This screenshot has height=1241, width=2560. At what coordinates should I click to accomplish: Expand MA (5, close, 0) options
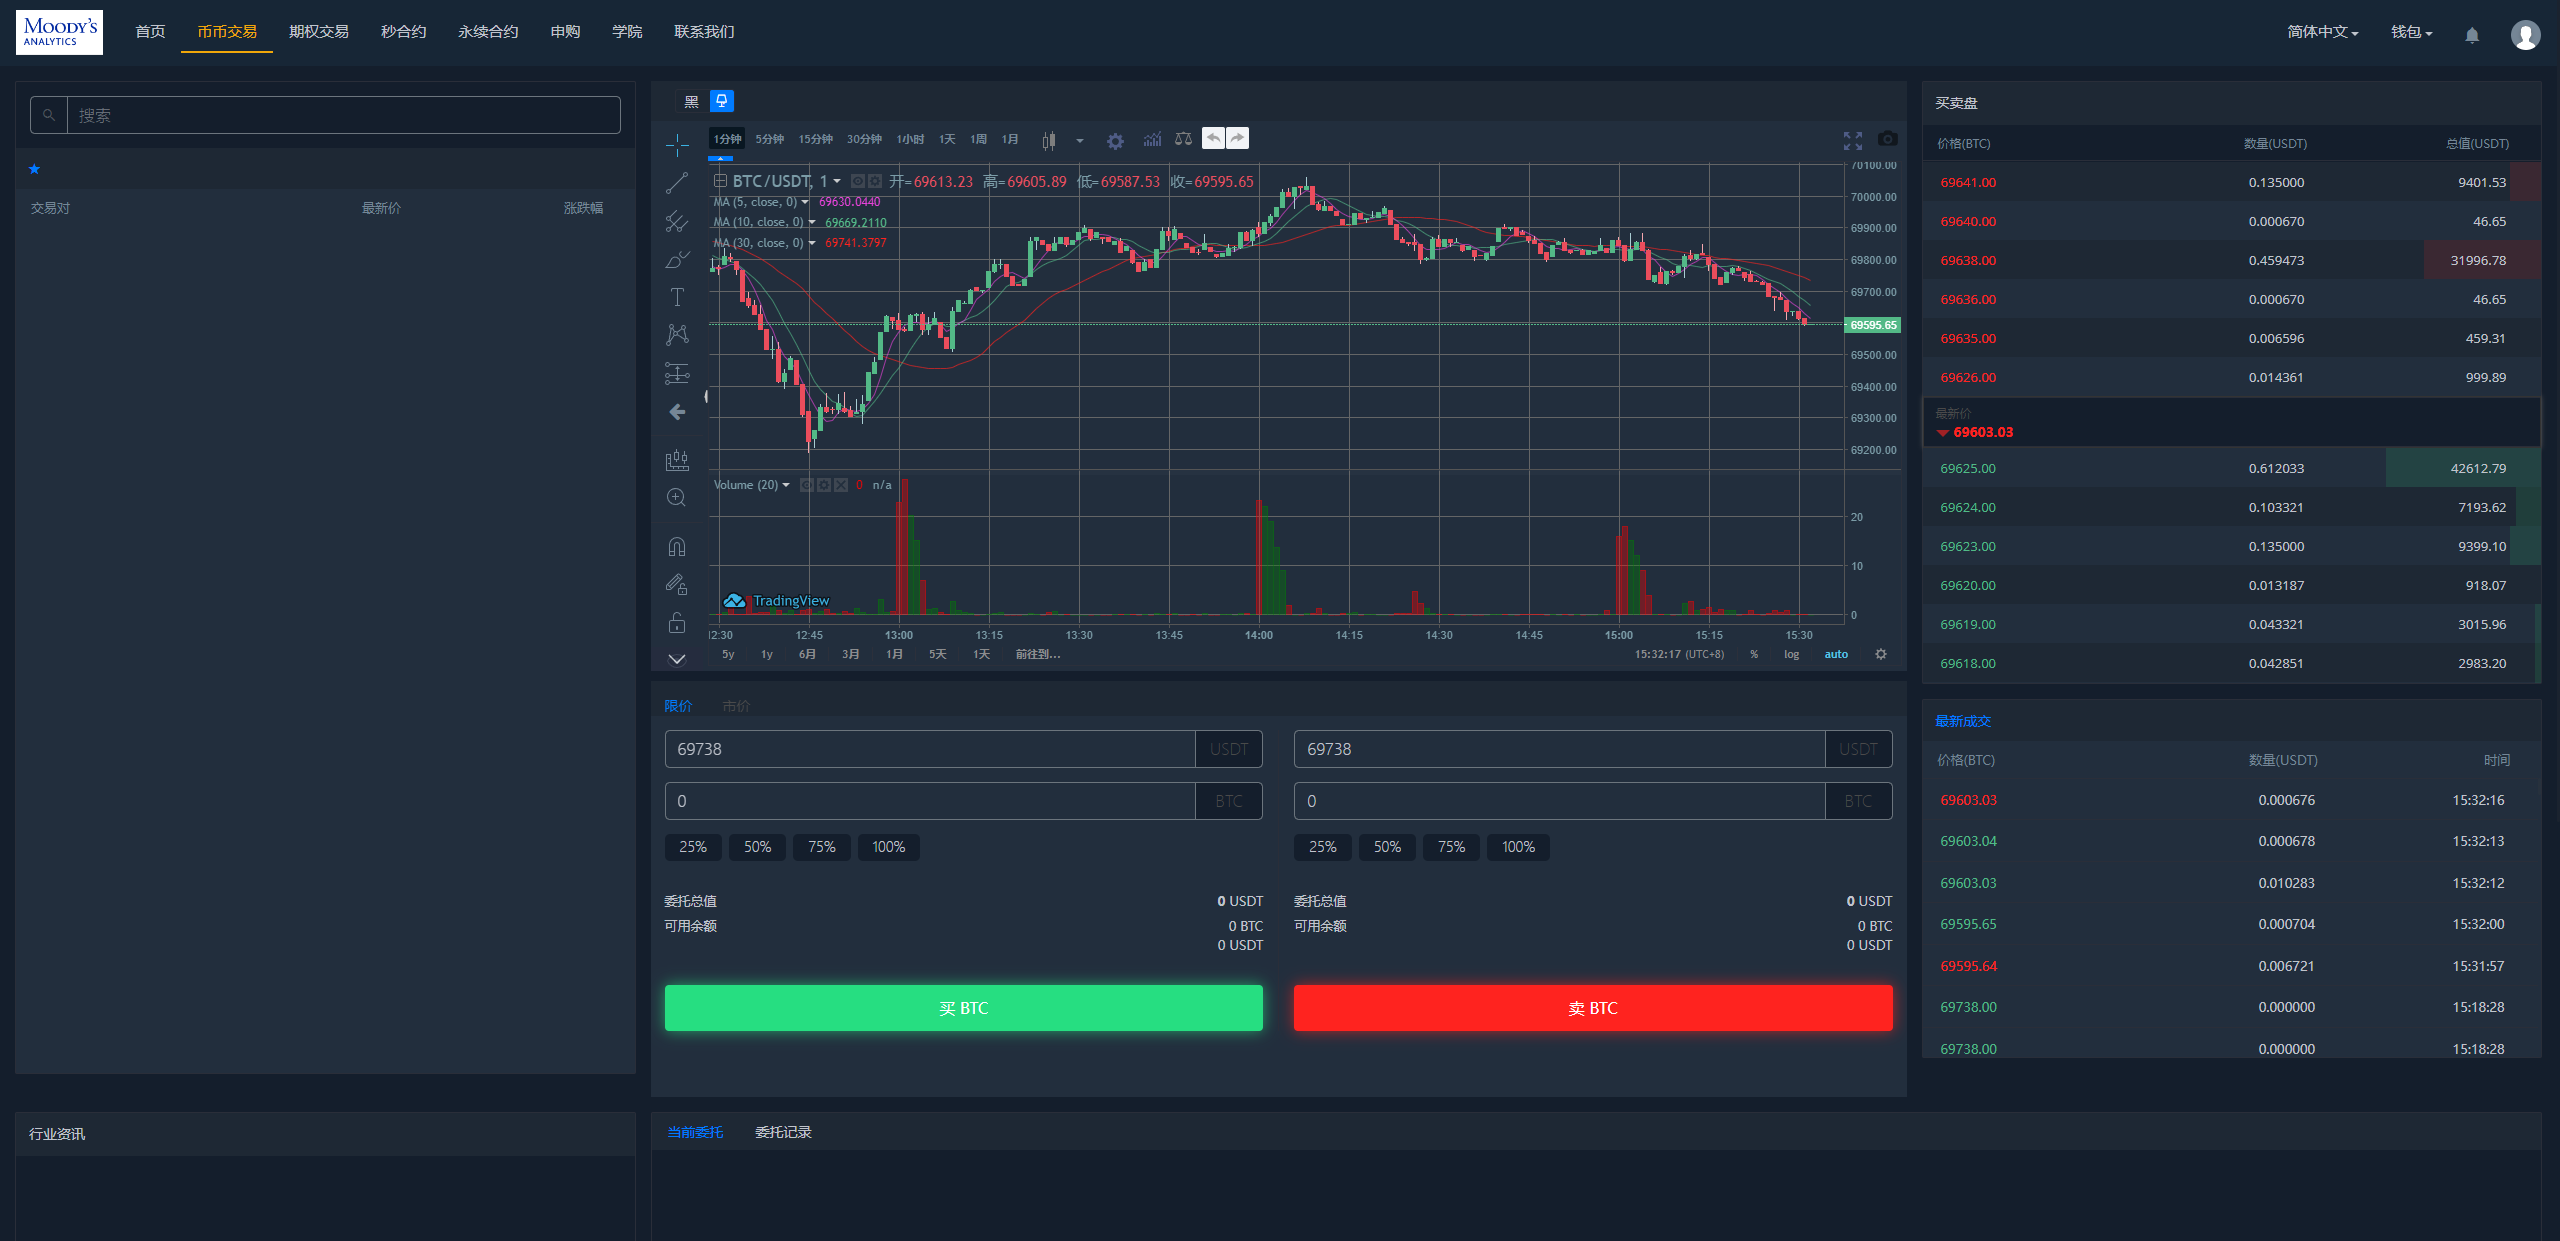pyautogui.click(x=804, y=202)
